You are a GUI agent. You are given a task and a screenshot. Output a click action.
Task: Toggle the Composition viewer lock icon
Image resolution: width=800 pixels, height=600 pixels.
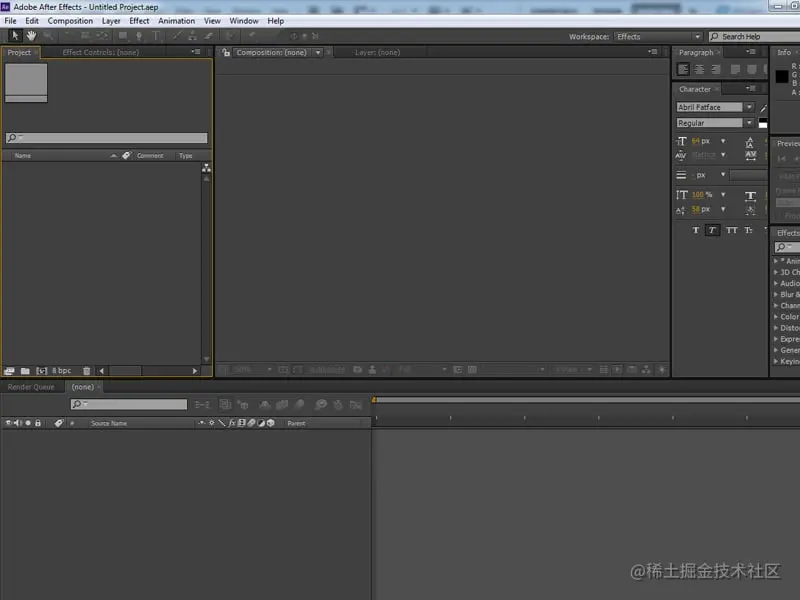(226, 52)
